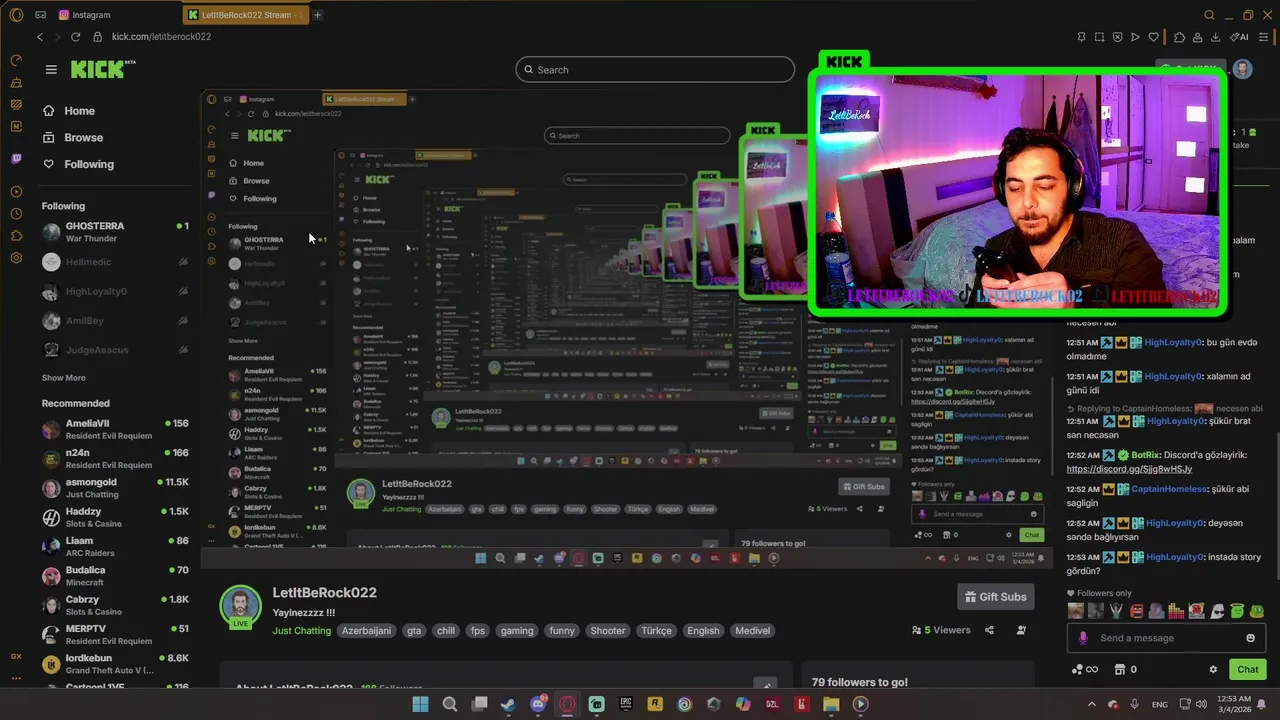Click the user icon next to the share icon
The width and height of the screenshot is (1280, 720).
(x=1021, y=630)
